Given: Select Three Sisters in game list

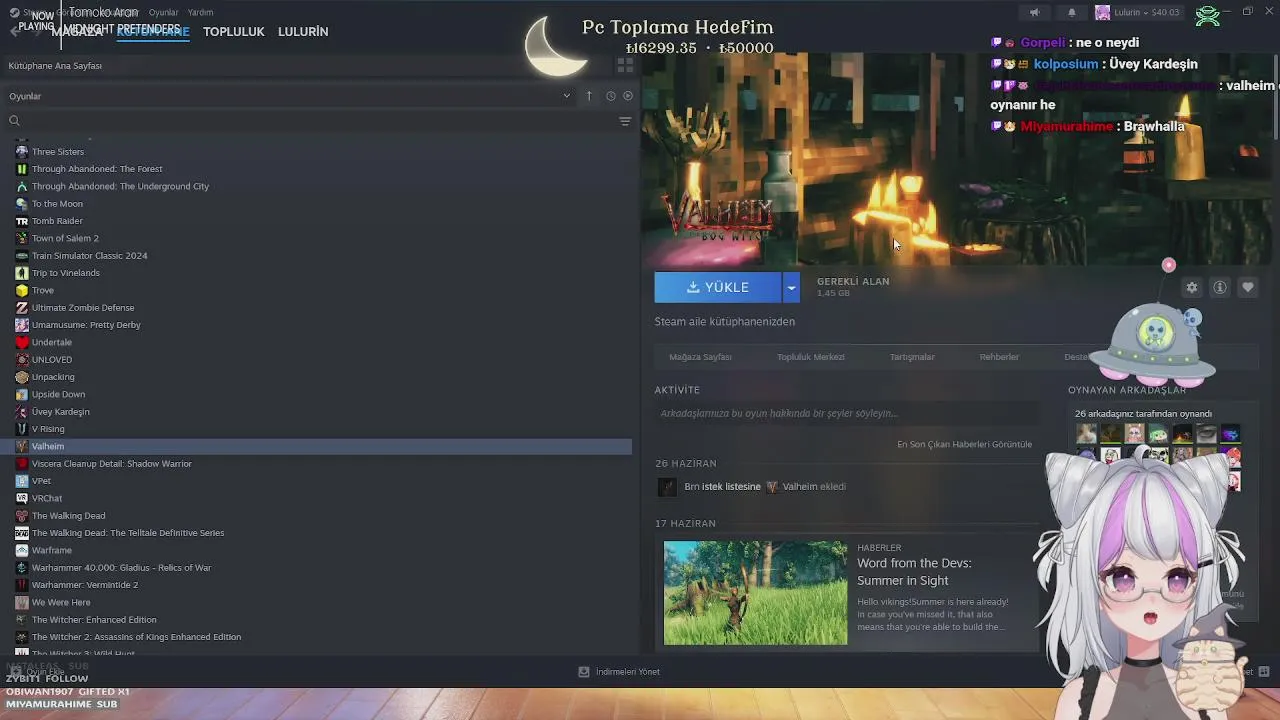Looking at the screenshot, I should pos(58,152).
